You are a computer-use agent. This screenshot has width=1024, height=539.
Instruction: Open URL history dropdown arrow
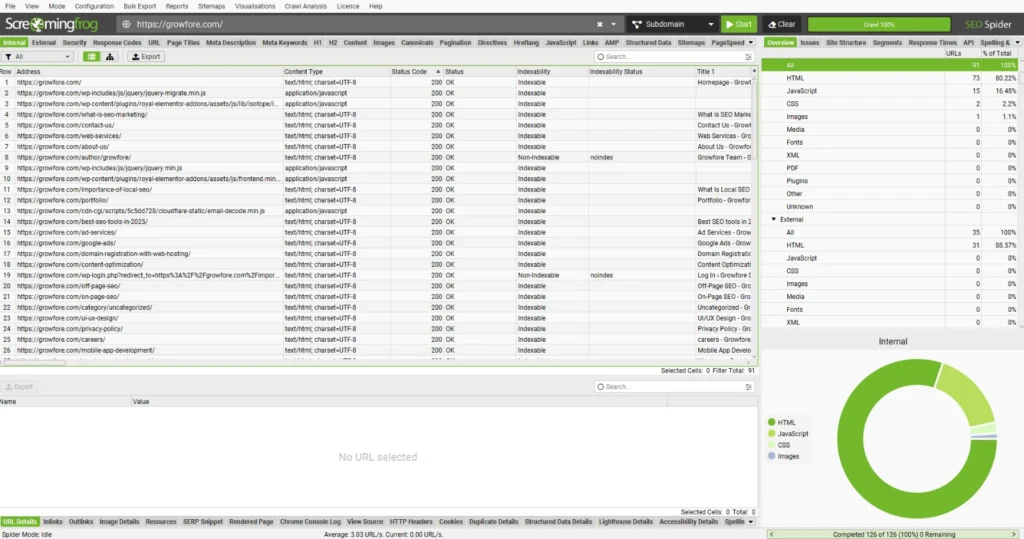(x=613, y=24)
